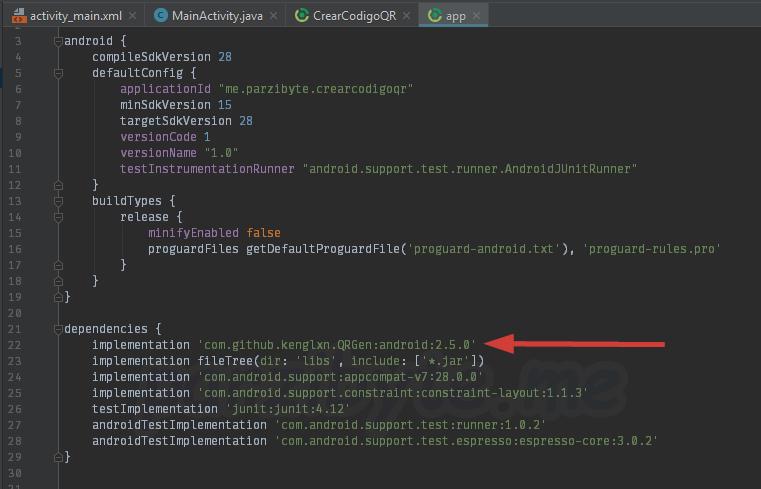Screen dimensions: 761x489
Task: Collapse the defaultConfig block fold marker
Action: 58,73
